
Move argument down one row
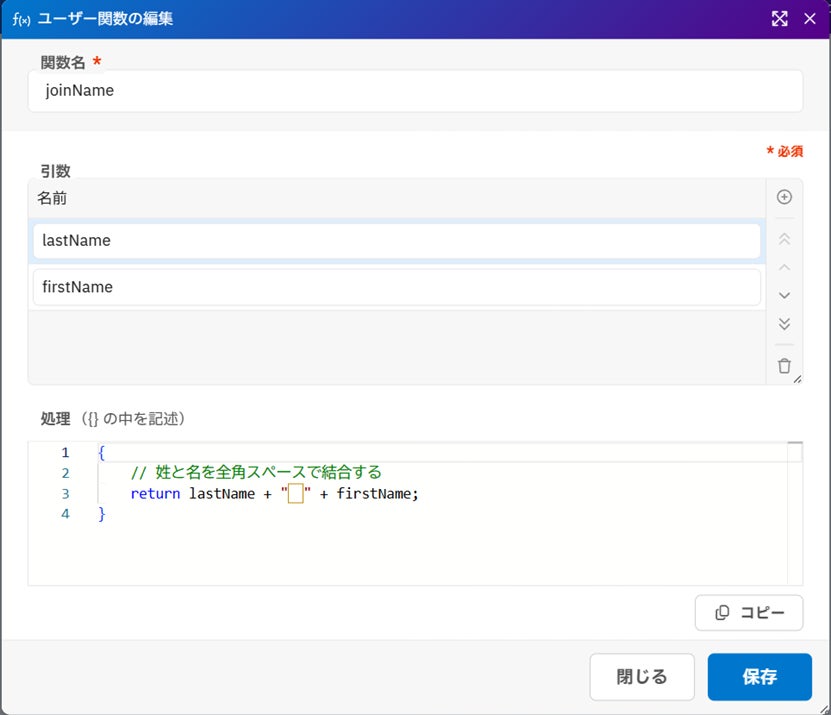(x=784, y=295)
